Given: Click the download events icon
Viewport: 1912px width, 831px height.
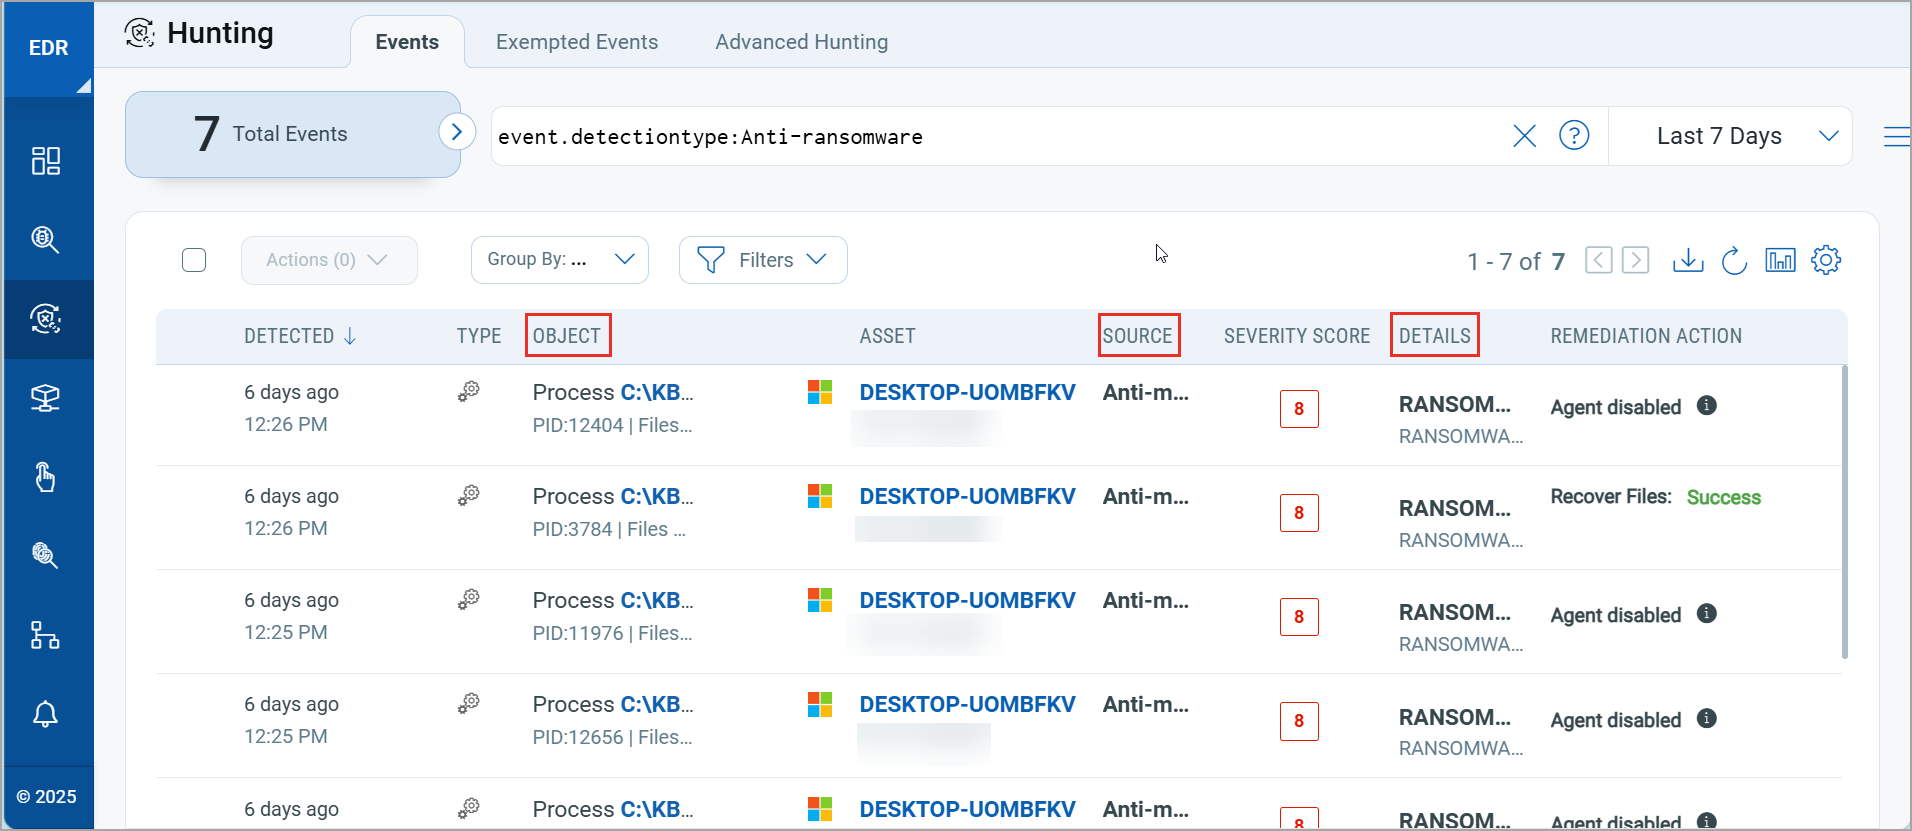Looking at the screenshot, I should click(1688, 260).
